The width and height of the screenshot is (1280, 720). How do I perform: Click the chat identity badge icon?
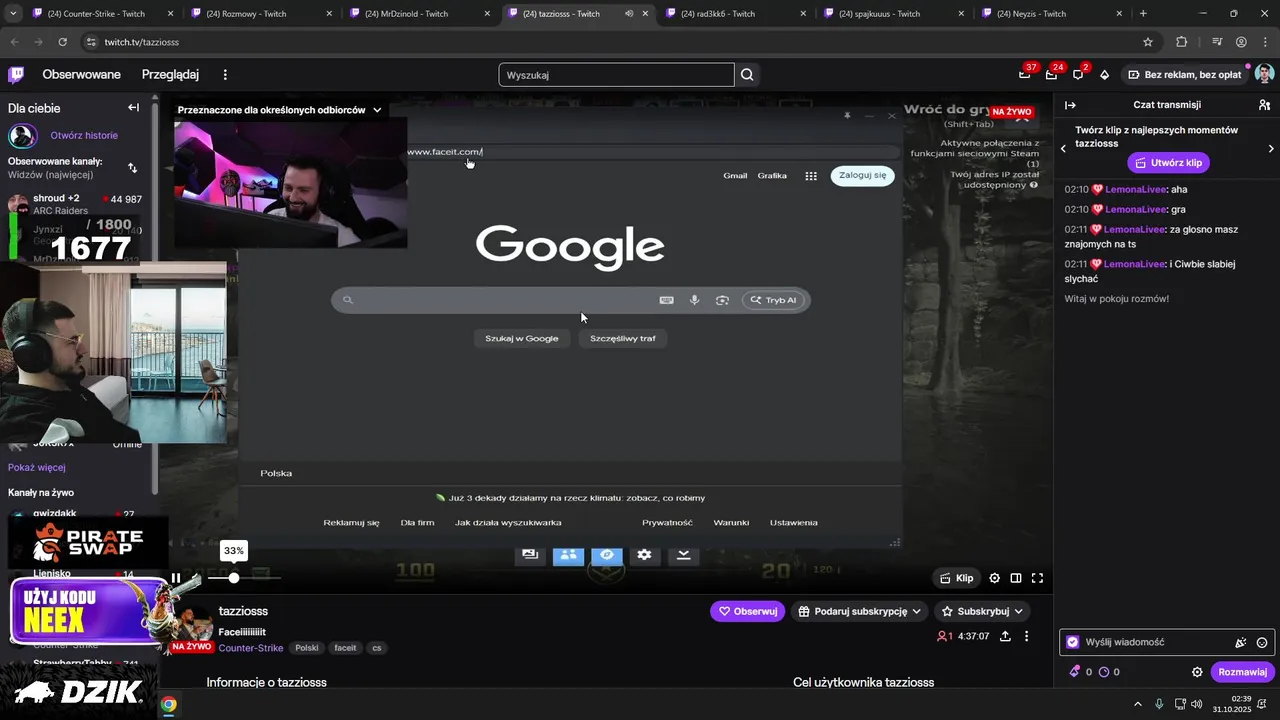(x=1073, y=642)
